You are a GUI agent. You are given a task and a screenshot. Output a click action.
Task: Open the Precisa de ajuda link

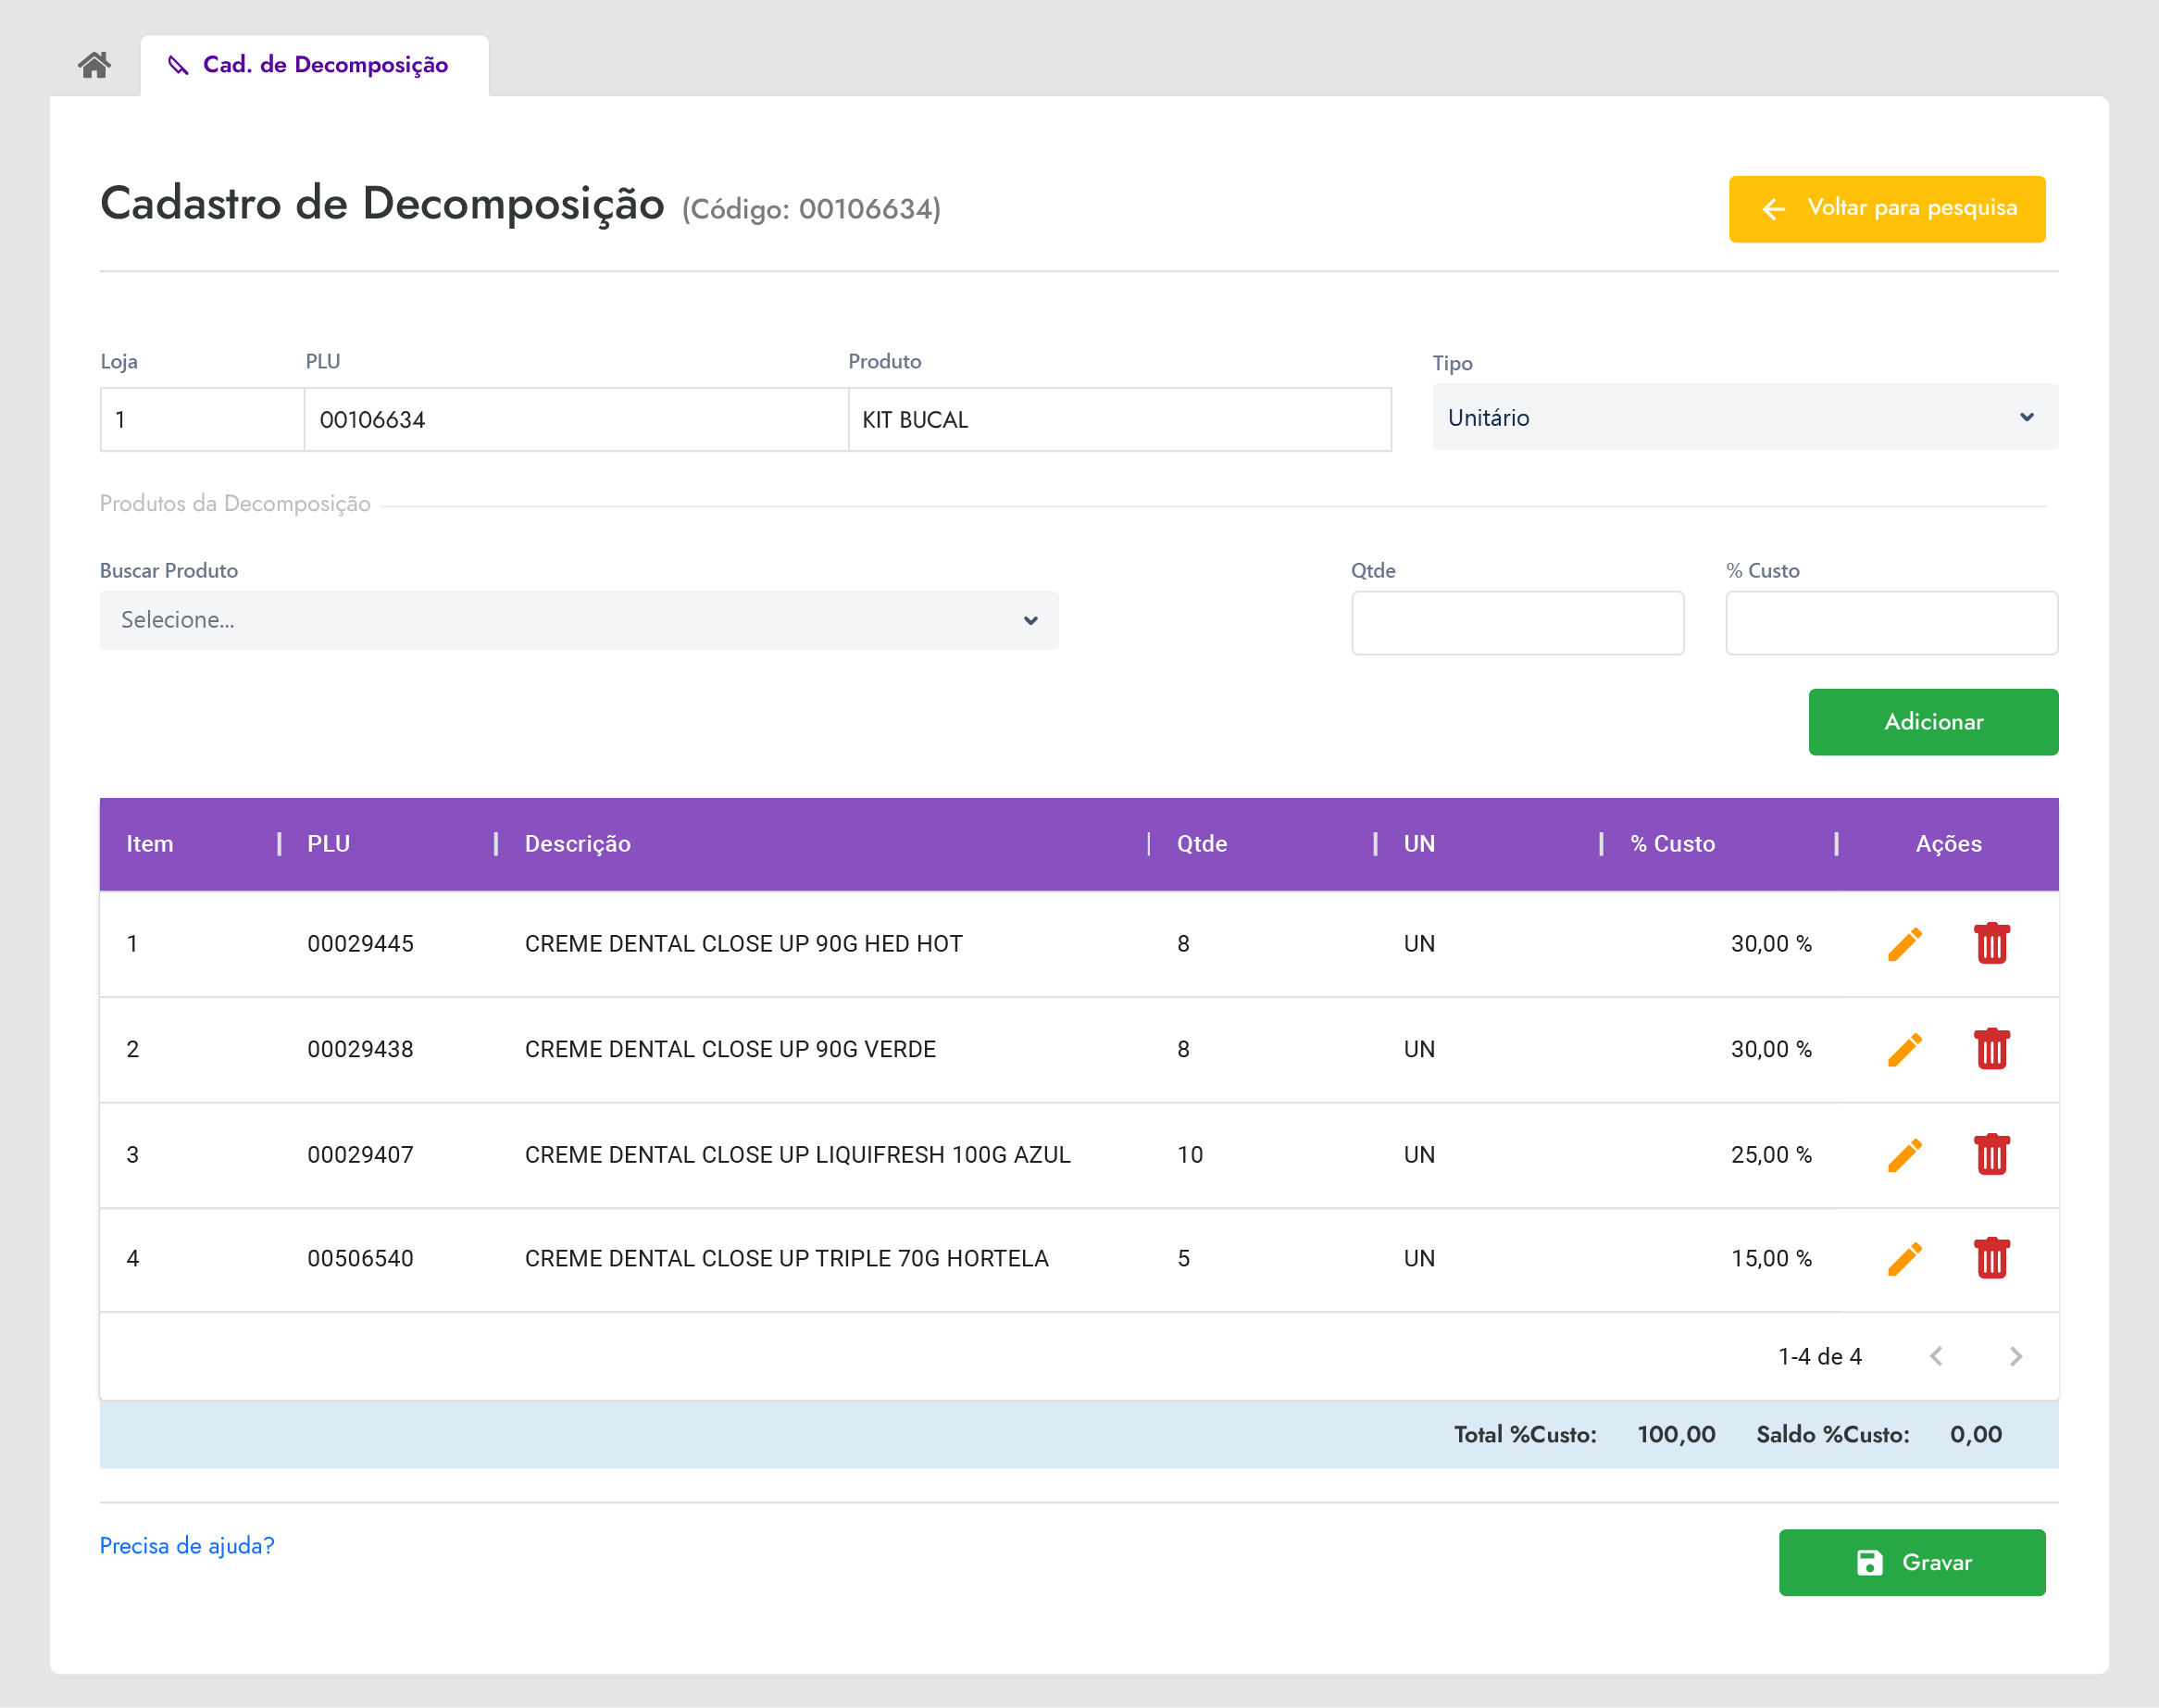coord(187,1546)
